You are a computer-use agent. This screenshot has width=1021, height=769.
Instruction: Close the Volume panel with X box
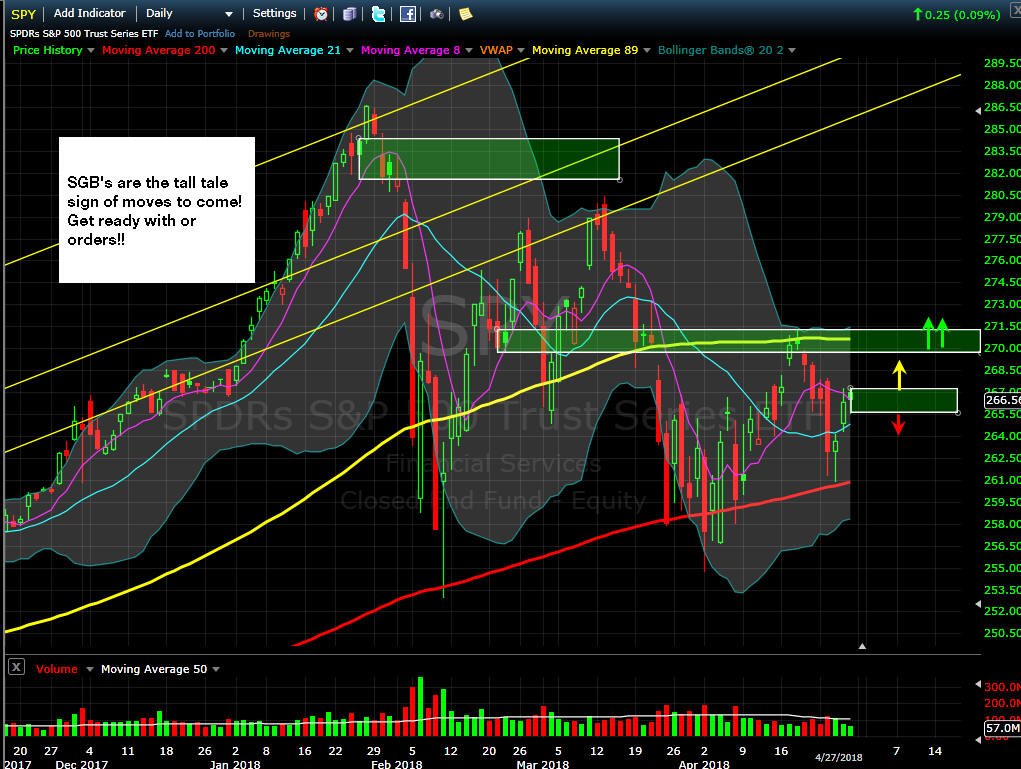(x=16, y=667)
